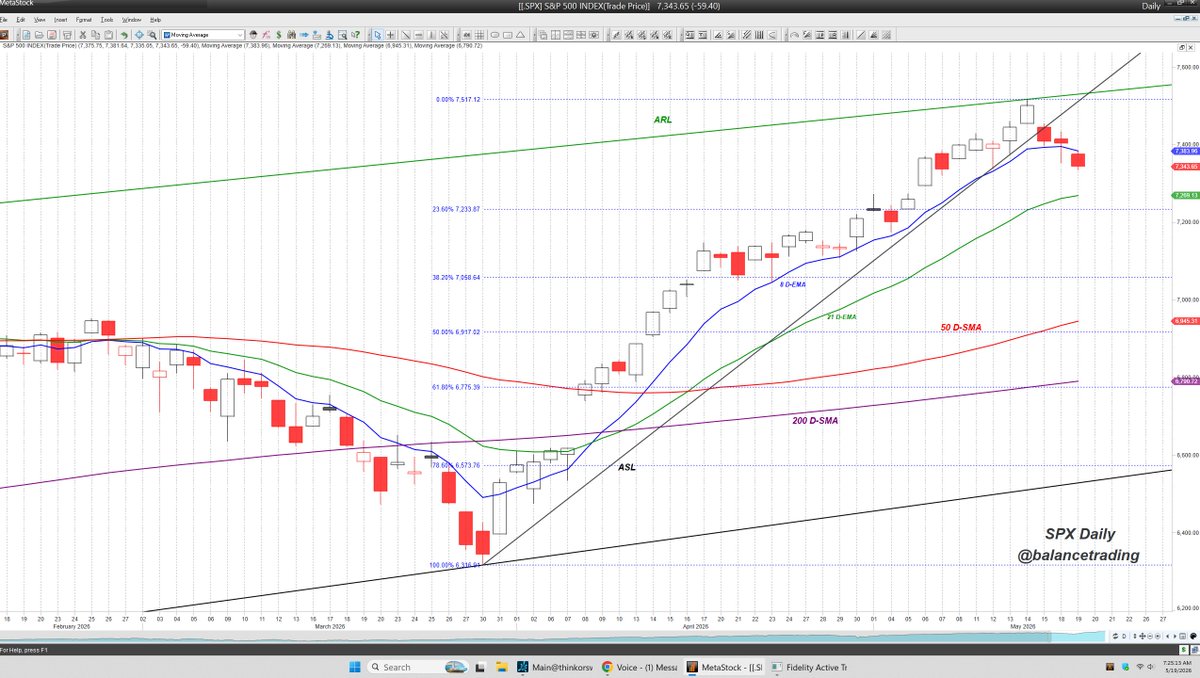Click the 8 D-EMA label
1200x678 pixels.
793,285
